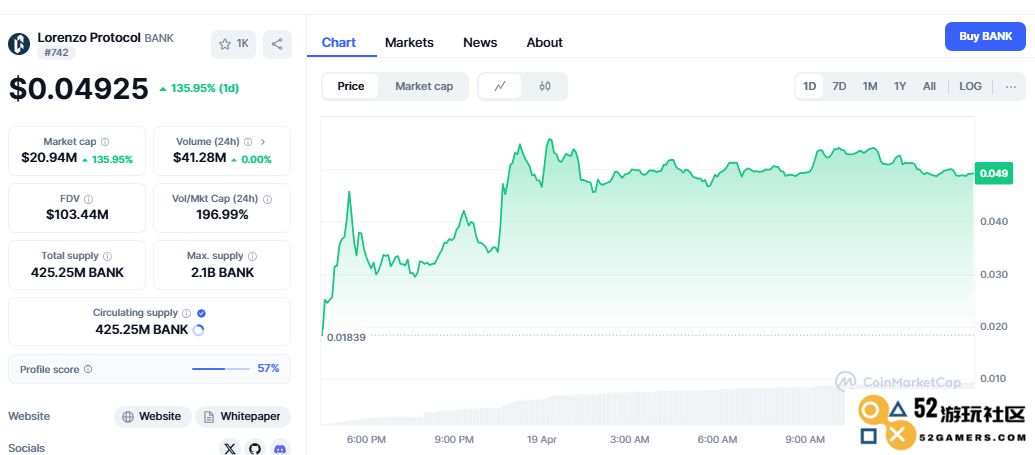This screenshot has width=1035, height=455.
Task: Set chart range to 1D
Action: tap(809, 87)
